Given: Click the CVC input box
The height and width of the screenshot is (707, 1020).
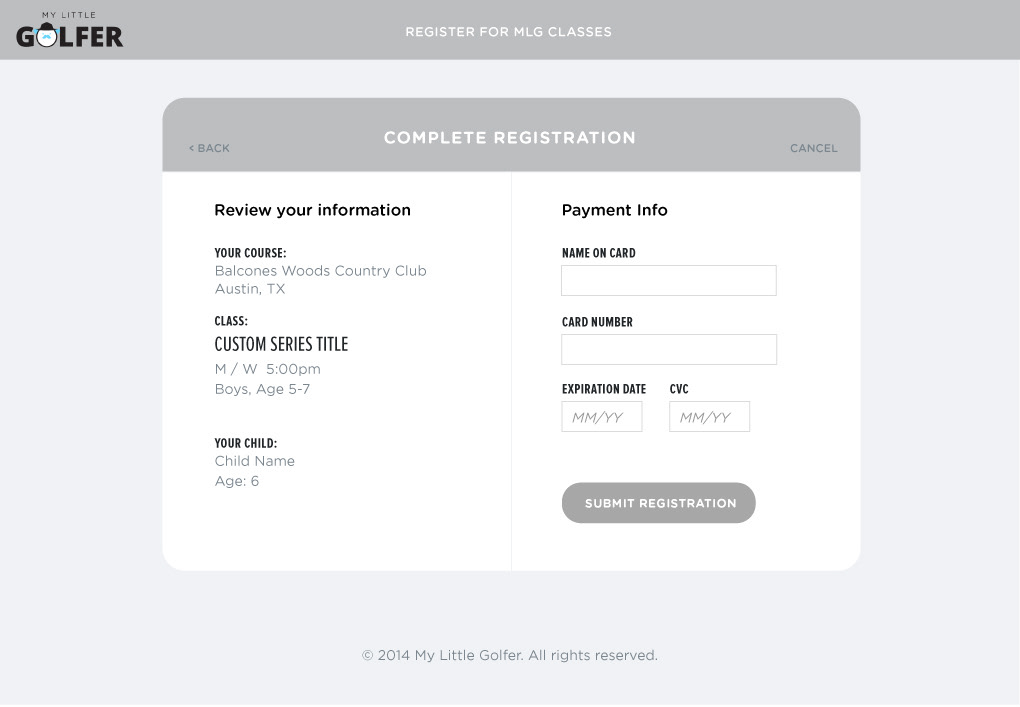Looking at the screenshot, I should pos(709,416).
